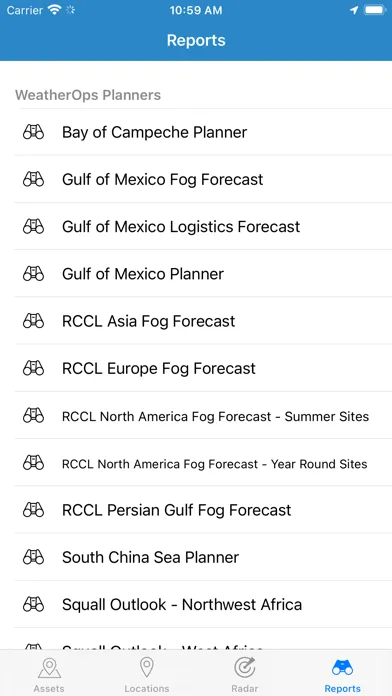Tap binoculars icon beside South China Sea Planner
Screen dimensions: 392x696
[x=33, y=557]
